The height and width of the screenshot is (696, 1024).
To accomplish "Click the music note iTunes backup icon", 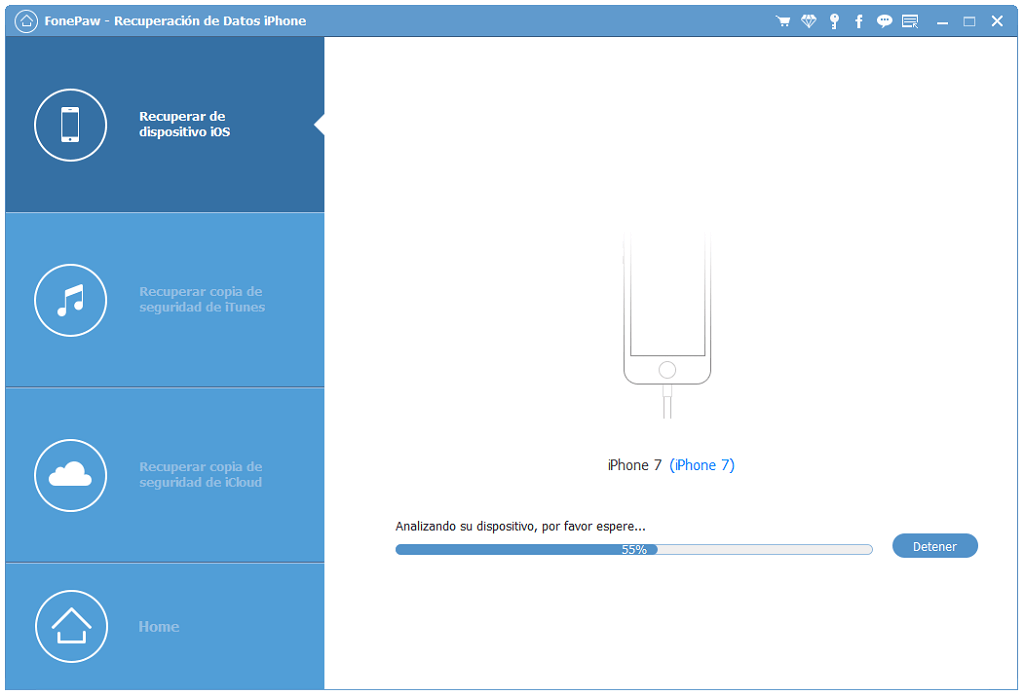I will (x=71, y=300).
